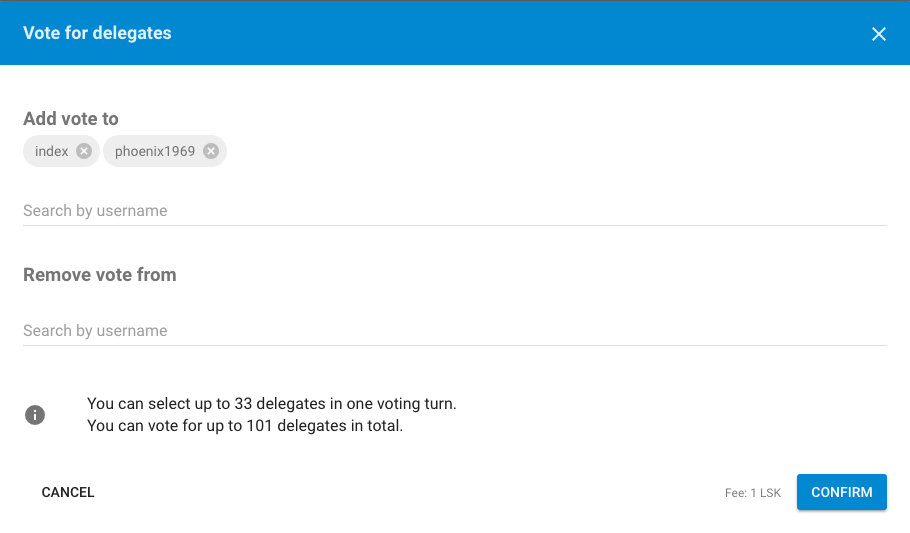This screenshot has width=910, height=533.
Task: Select the index chip label
Action: [52, 151]
